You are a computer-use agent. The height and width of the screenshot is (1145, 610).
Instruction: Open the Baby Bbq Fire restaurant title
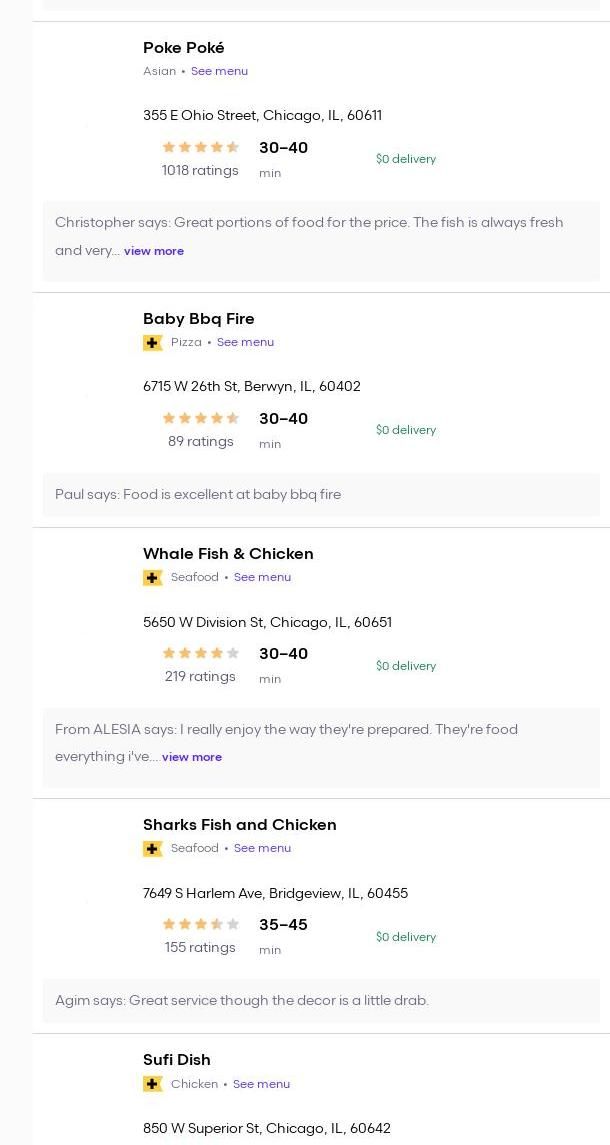[199, 319]
